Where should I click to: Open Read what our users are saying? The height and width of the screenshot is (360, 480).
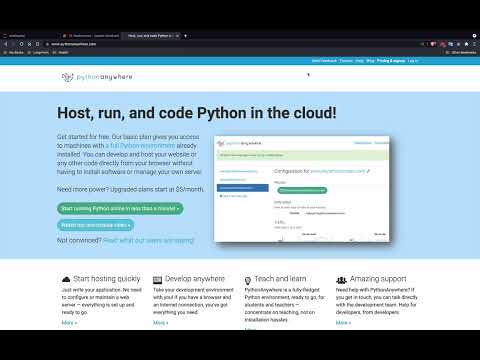pos(148,240)
